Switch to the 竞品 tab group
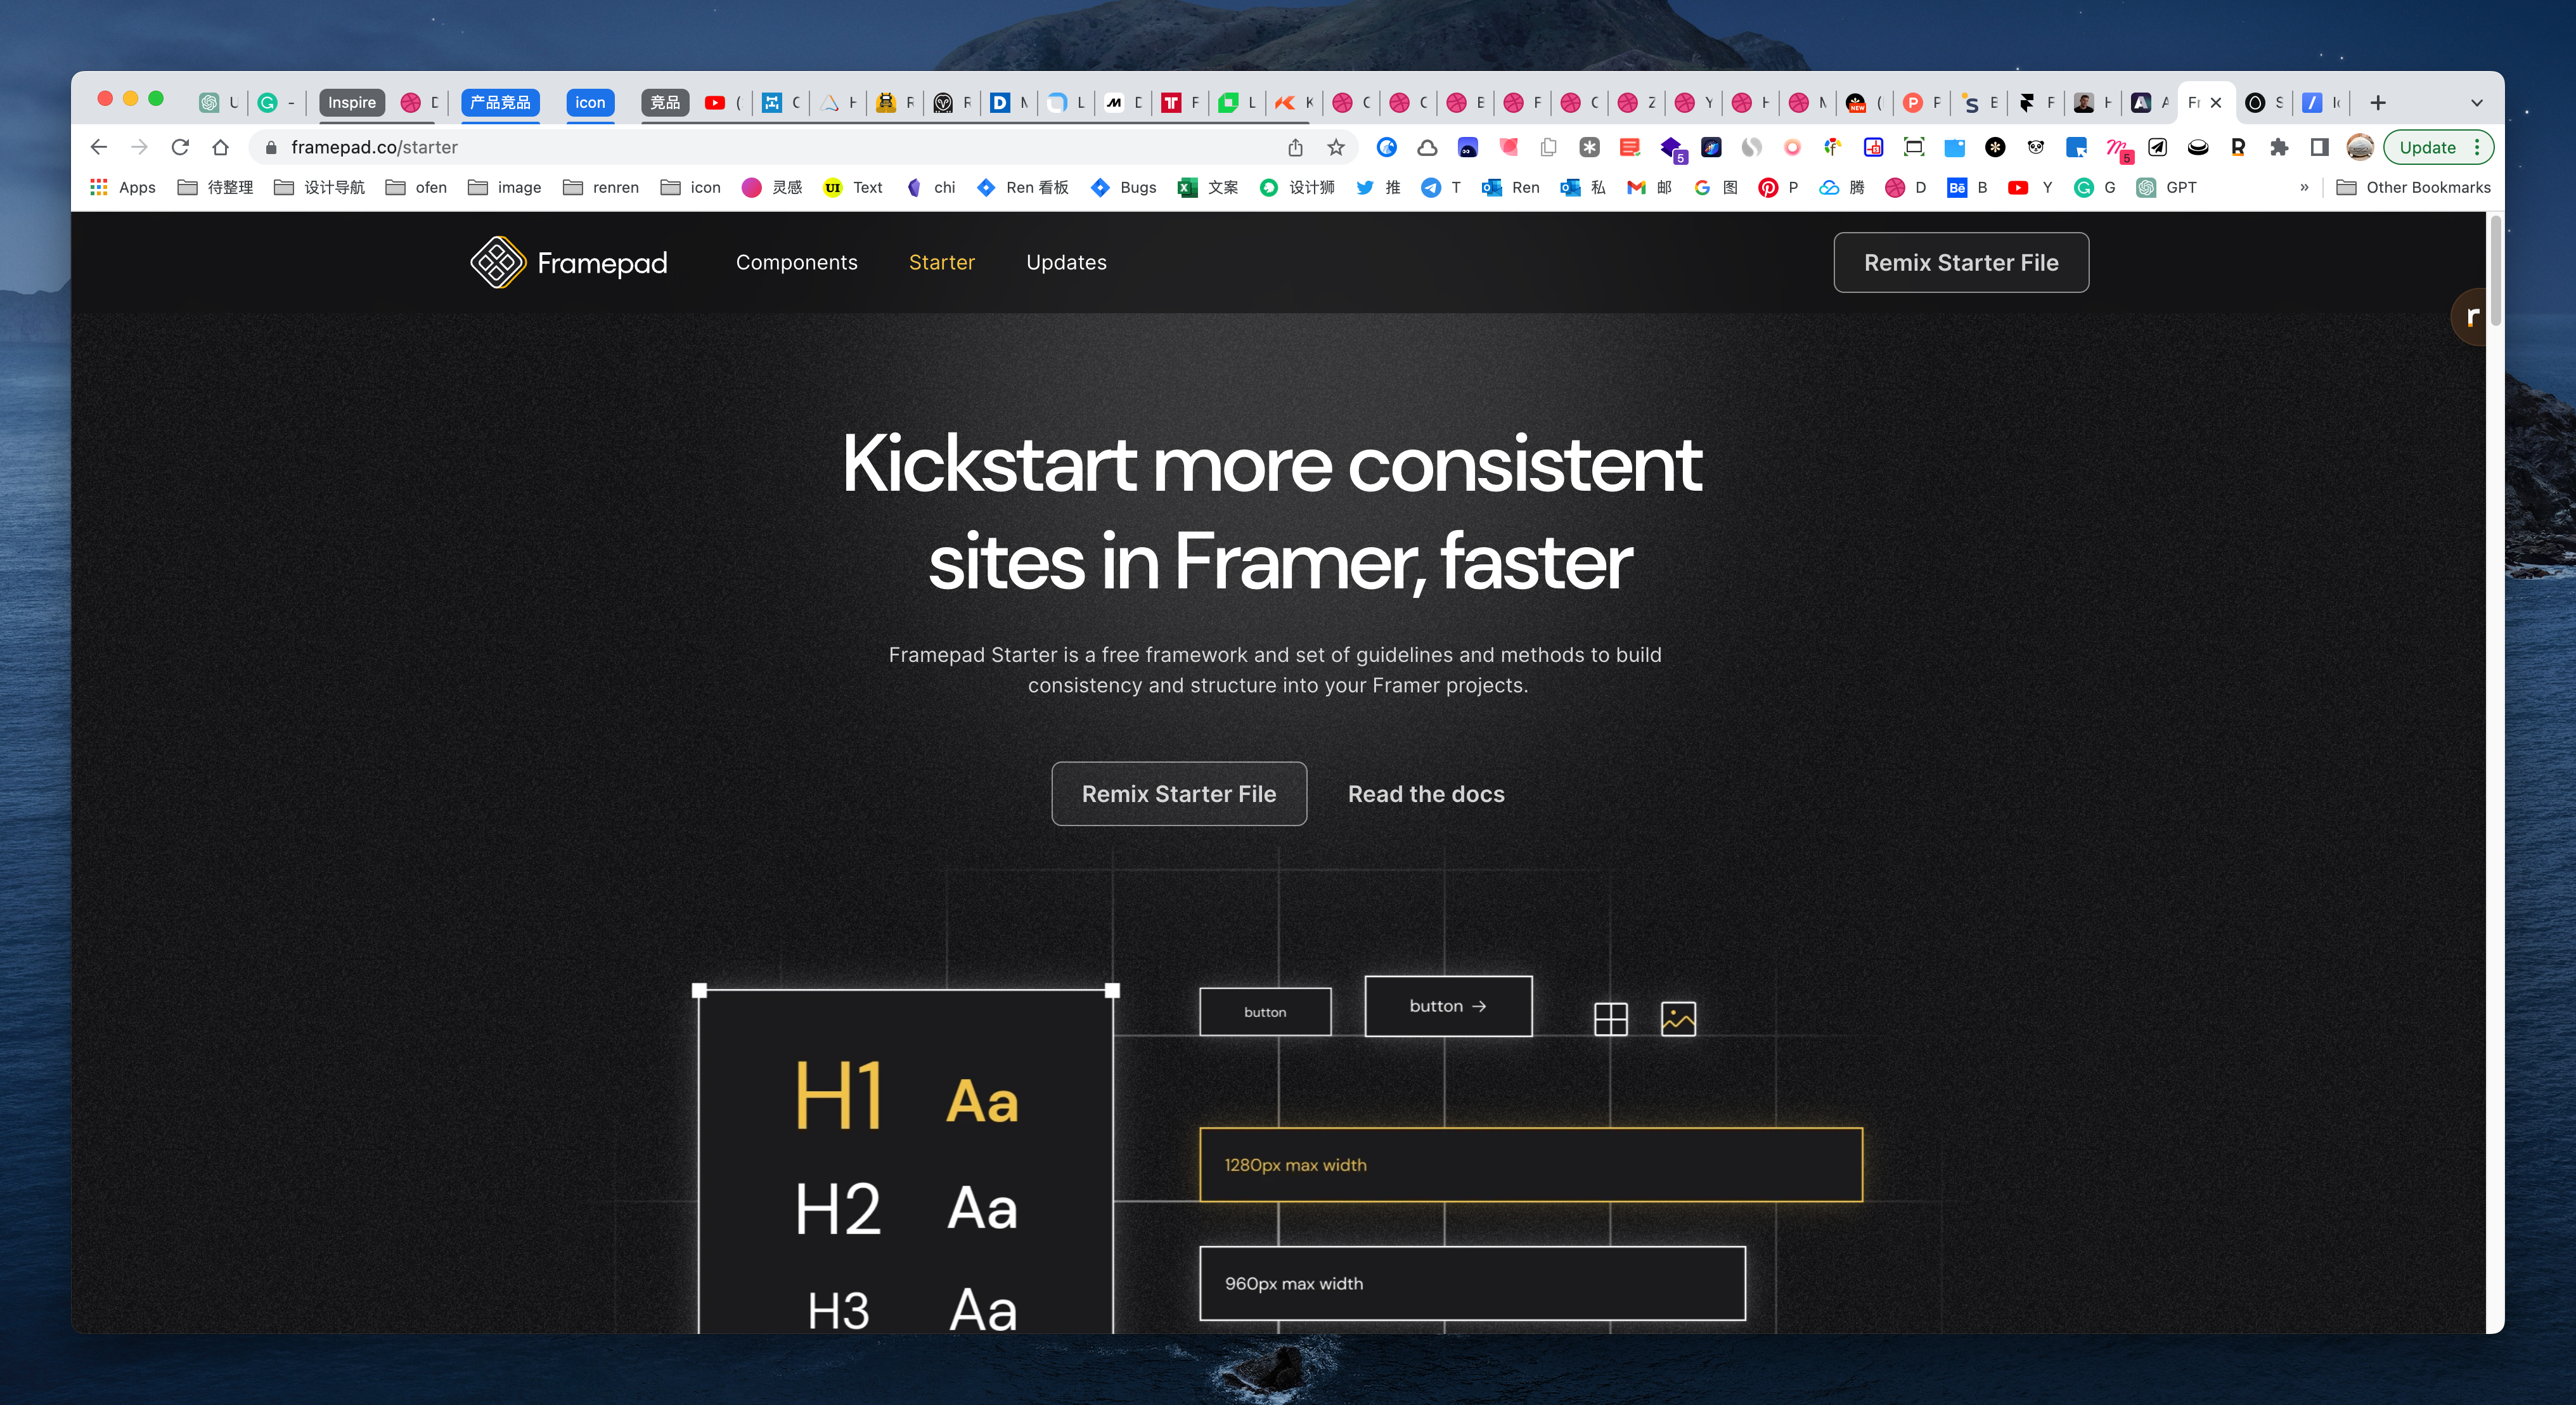 coord(665,102)
